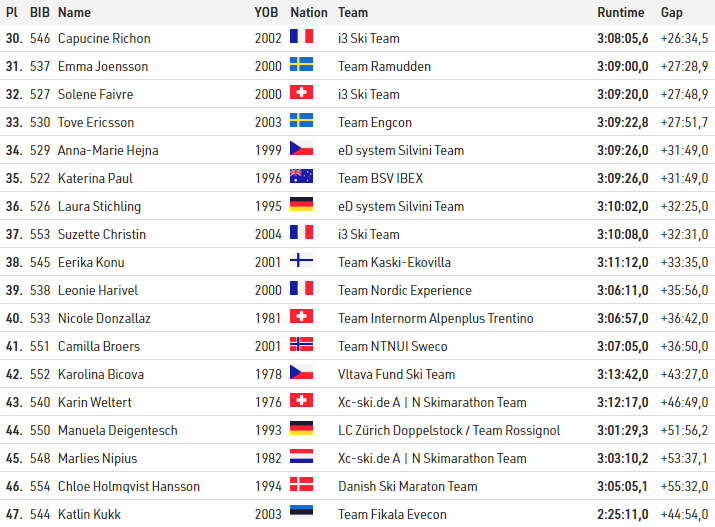The width and height of the screenshot is (715, 527).
Task: Click the Australian flag beside Katerina Paul
Action: (301, 178)
